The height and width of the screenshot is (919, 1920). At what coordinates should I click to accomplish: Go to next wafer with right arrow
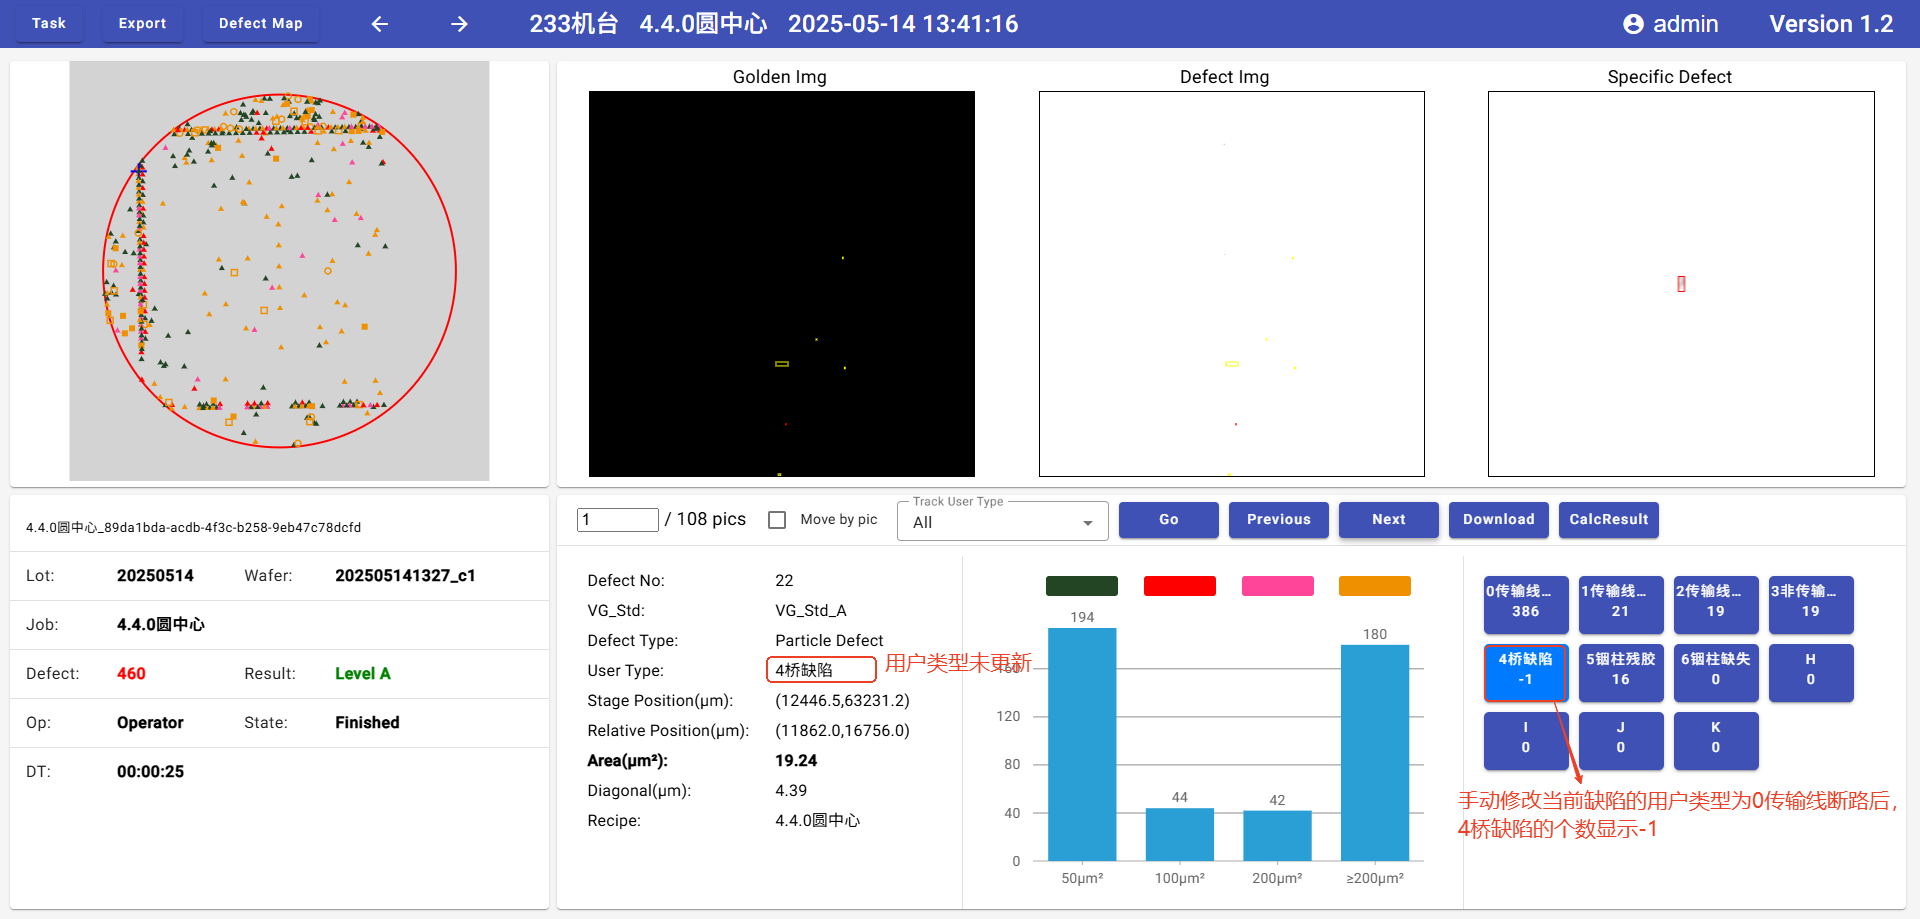[x=459, y=24]
